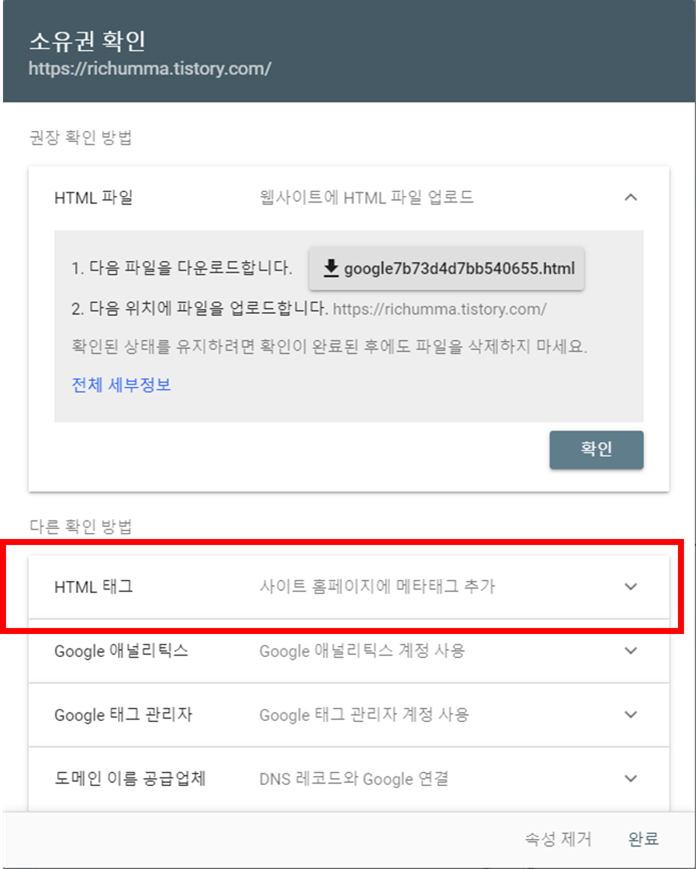Click the download arrow icon
This screenshot has height=869, width=696.
(x=331, y=268)
